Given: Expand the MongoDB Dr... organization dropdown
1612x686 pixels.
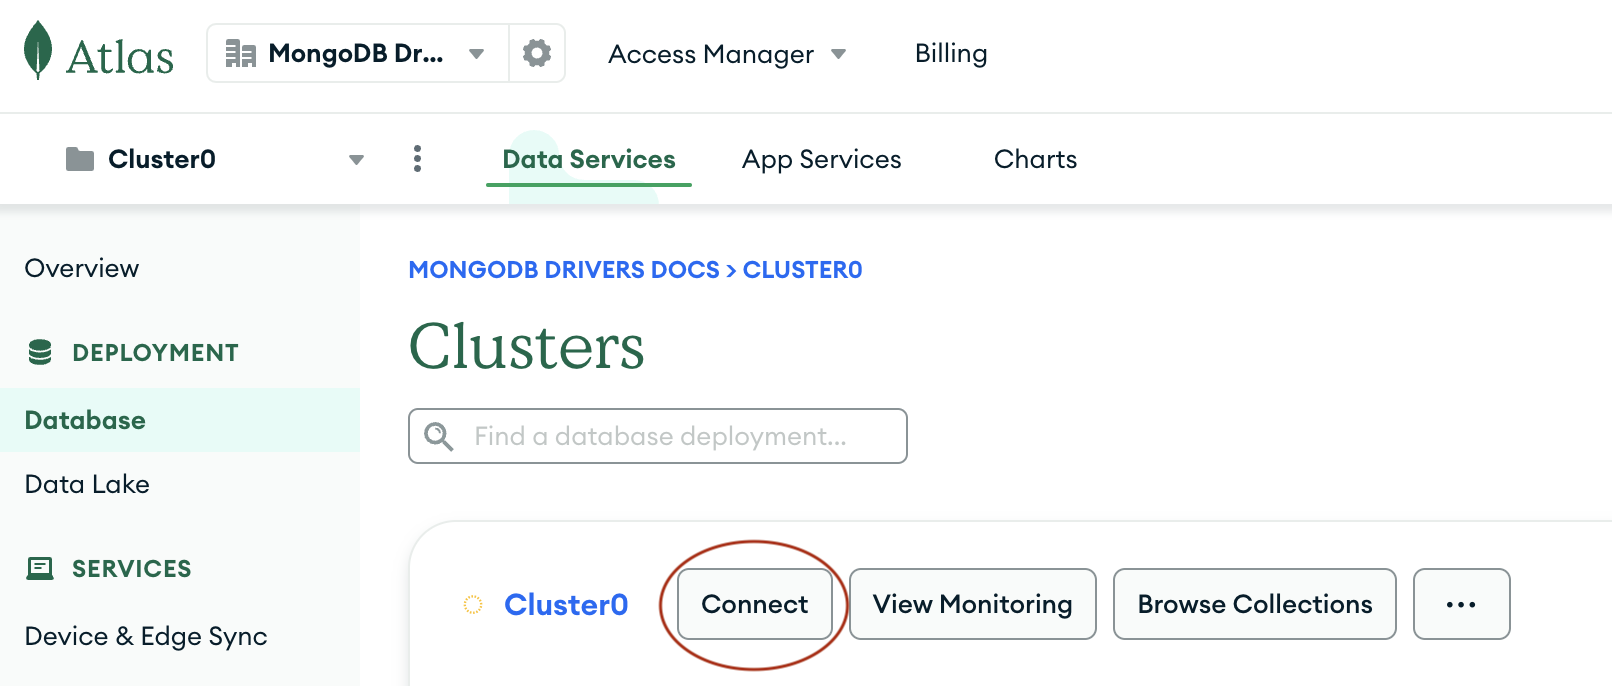Looking at the screenshot, I should [477, 54].
